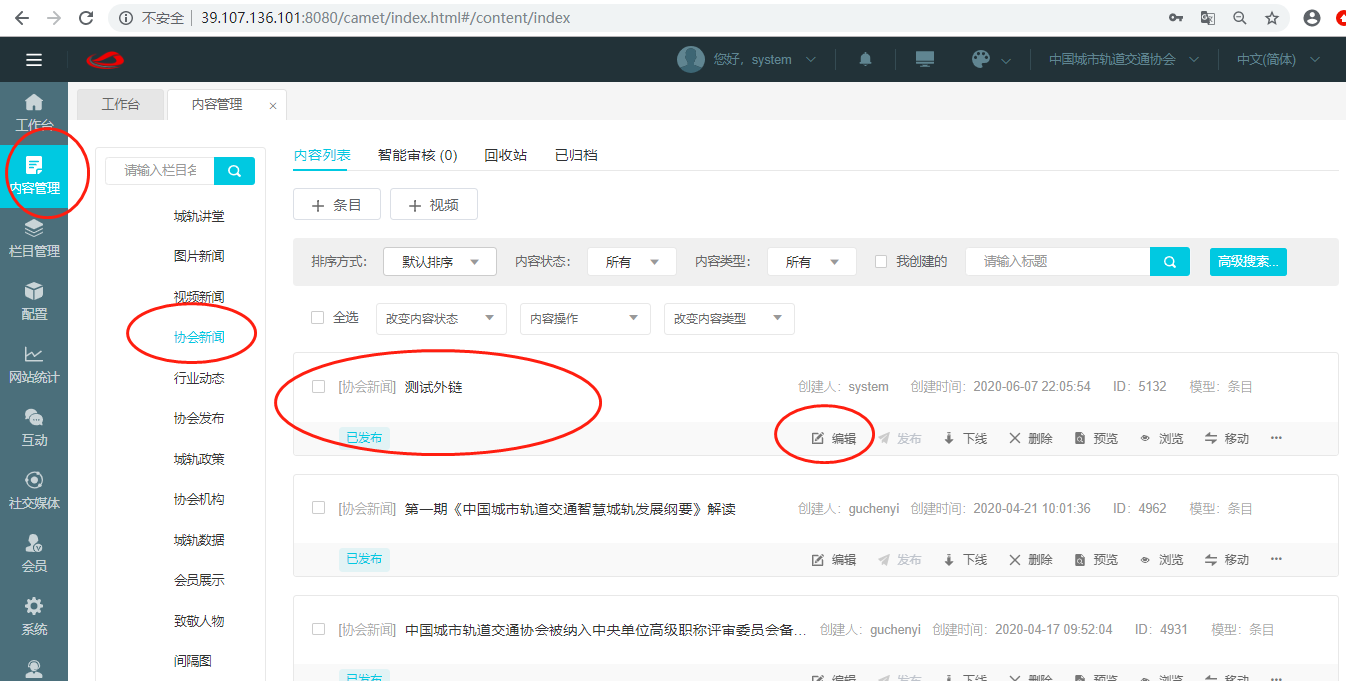Click the system user avatar
Screen dimensions: 1346x681
point(691,59)
